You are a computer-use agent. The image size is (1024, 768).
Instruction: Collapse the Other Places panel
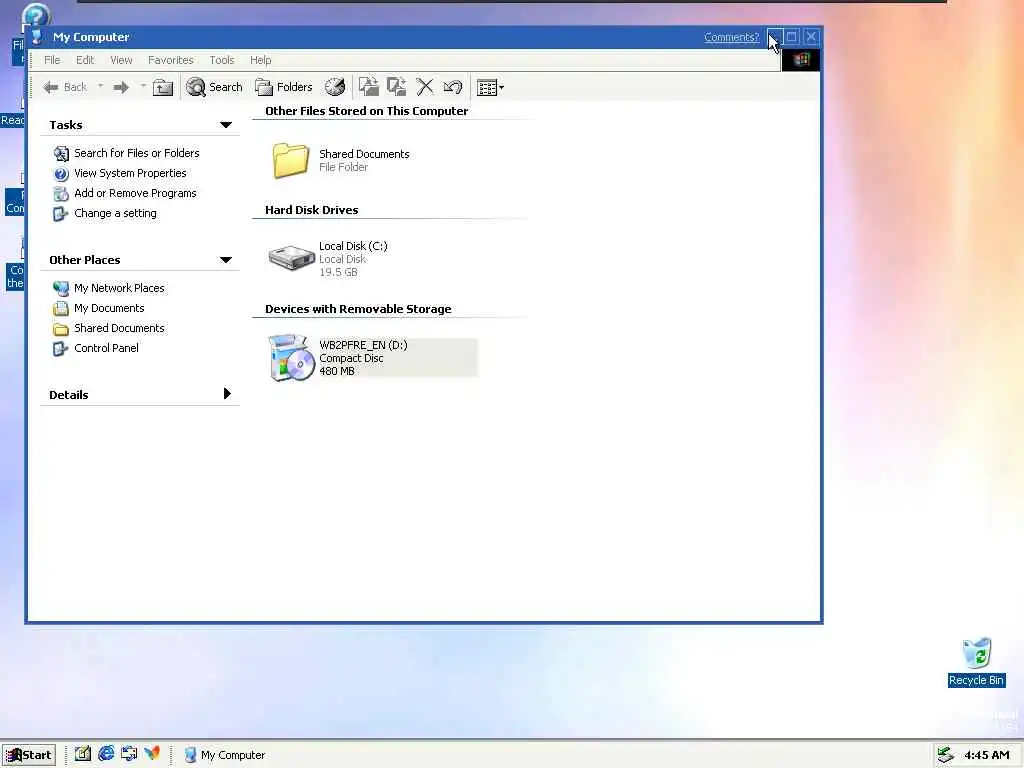tap(226, 260)
